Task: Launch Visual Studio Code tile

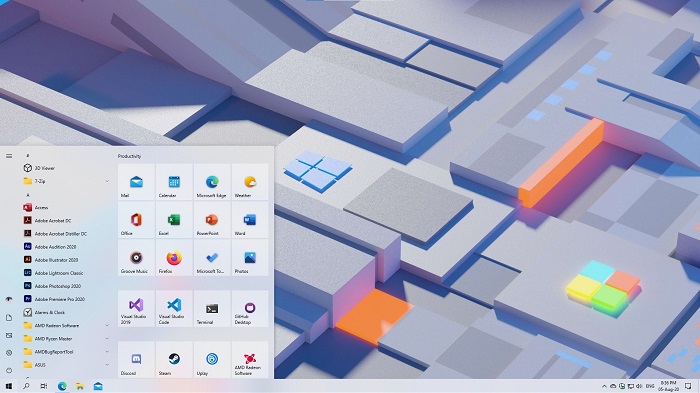Action: click(174, 308)
